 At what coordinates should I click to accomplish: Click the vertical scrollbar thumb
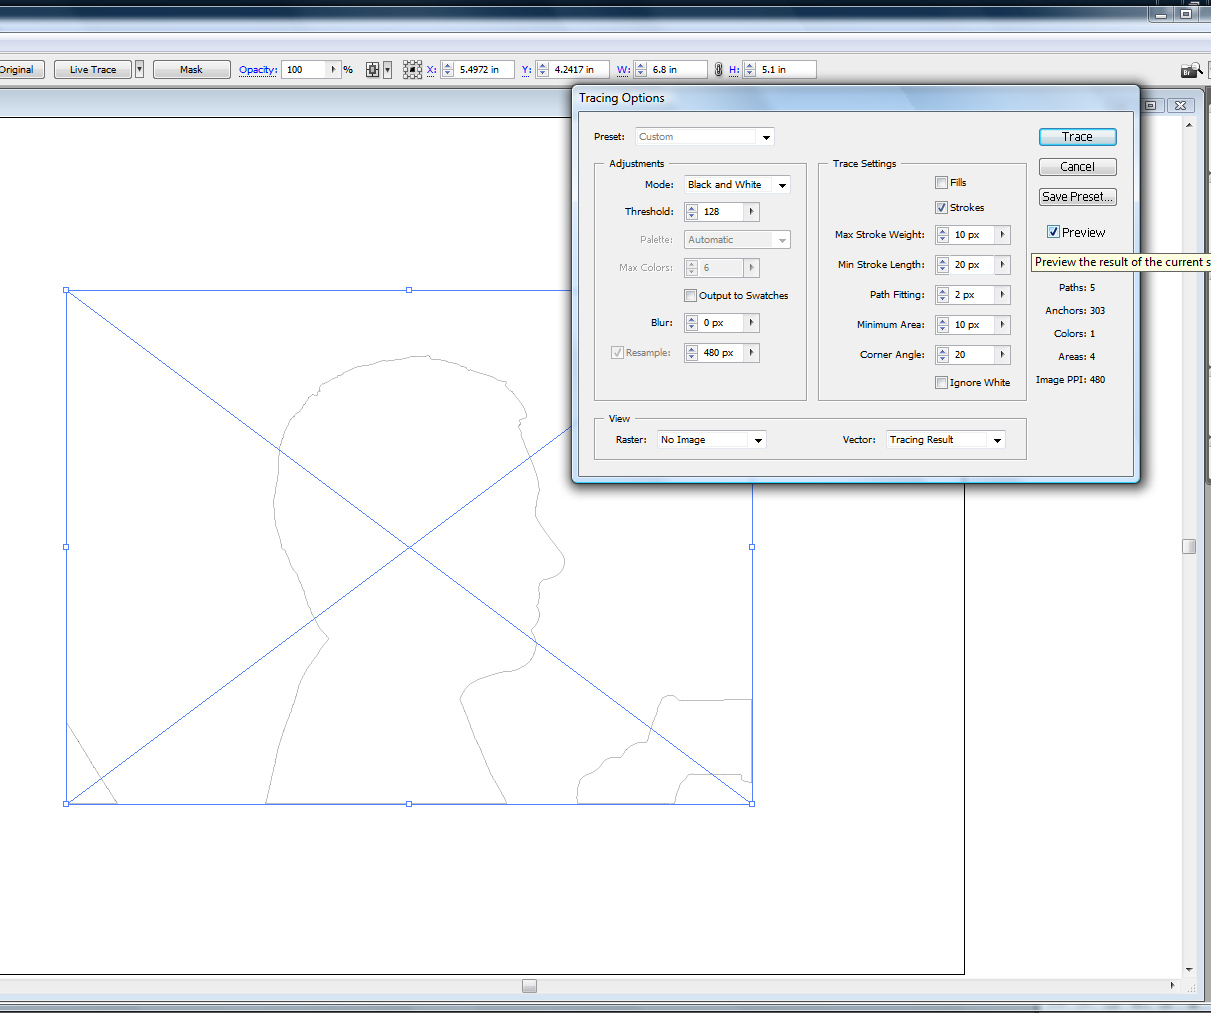(x=1189, y=547)
